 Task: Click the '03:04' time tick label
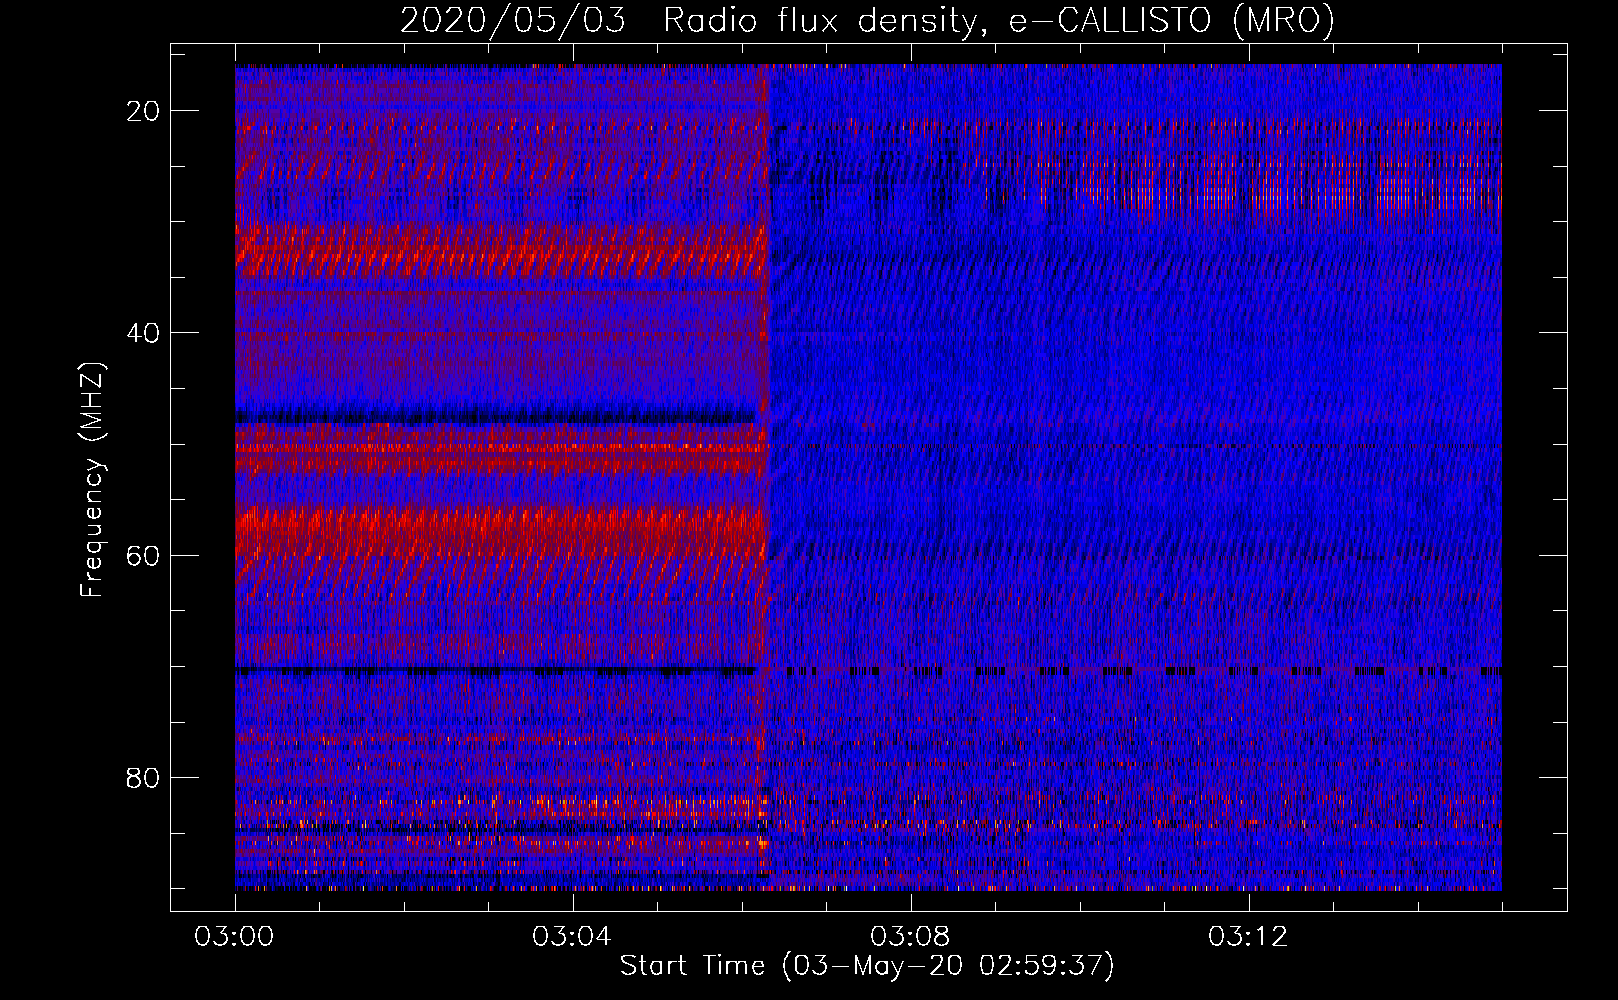(572, 937)
